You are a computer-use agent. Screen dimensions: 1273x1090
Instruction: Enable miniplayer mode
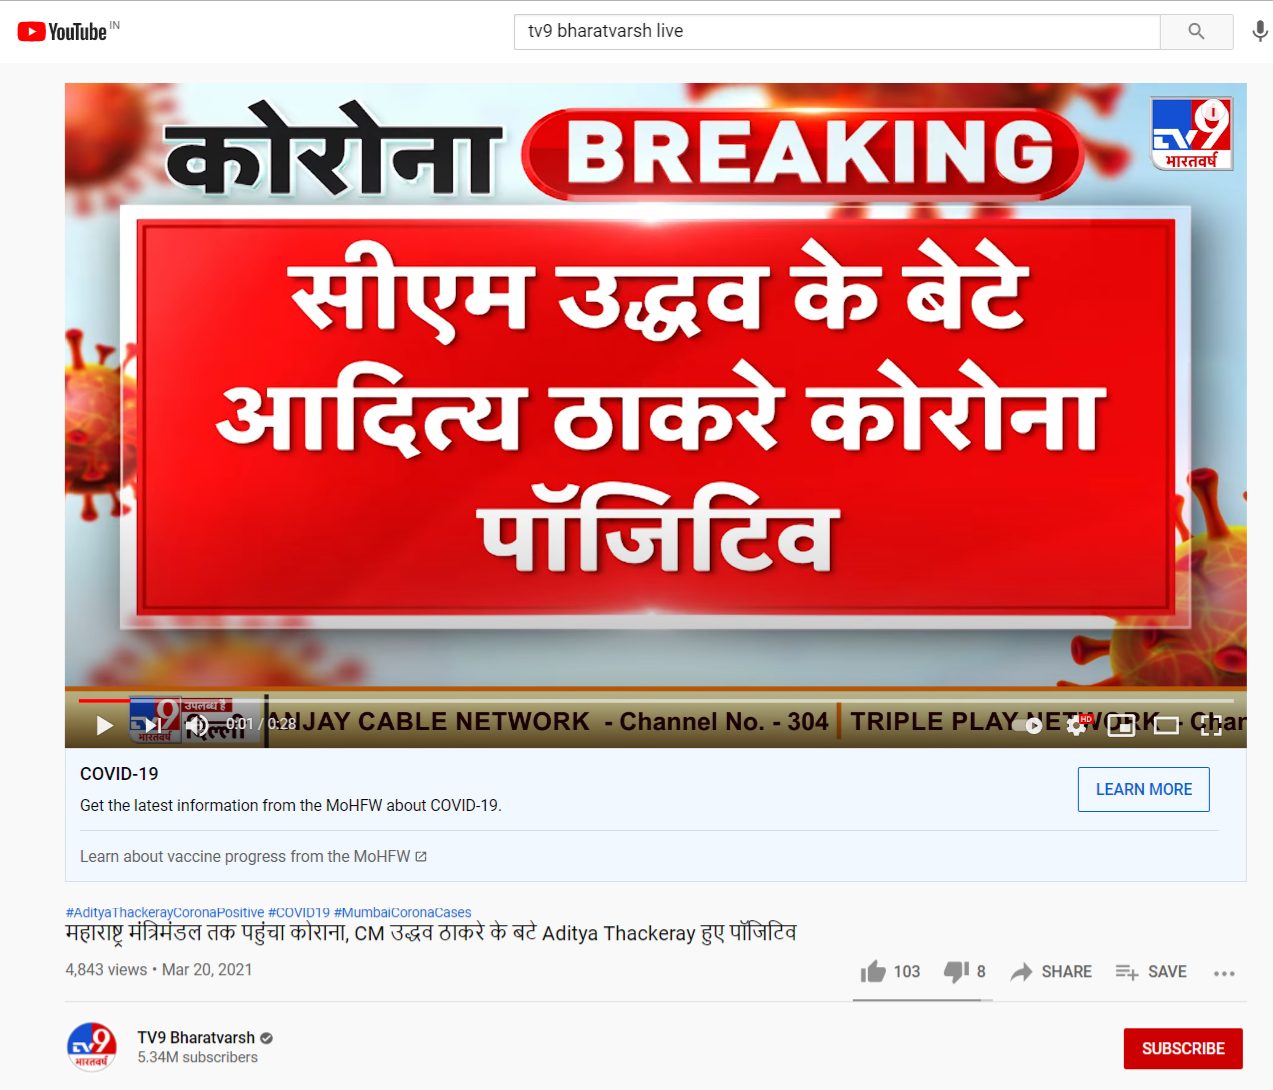pyautogui.click(x=1121, y=725)
